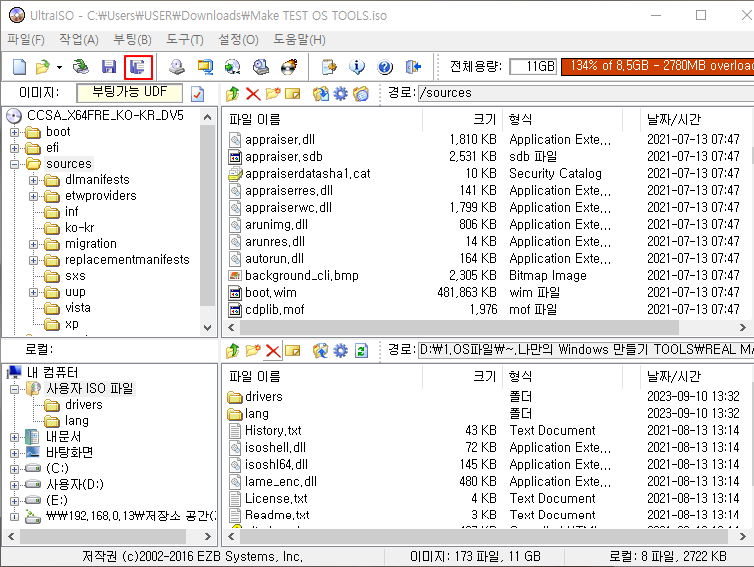Click the Save As icon highlighted in the toolbar
The image size is (754, 567).
[138, 67]
